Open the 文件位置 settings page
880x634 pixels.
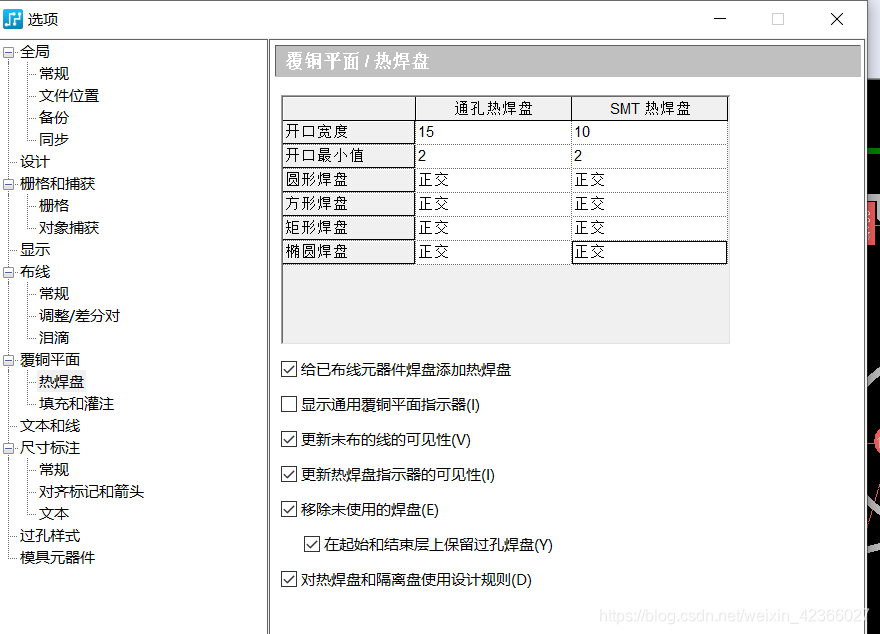[68, 96]
